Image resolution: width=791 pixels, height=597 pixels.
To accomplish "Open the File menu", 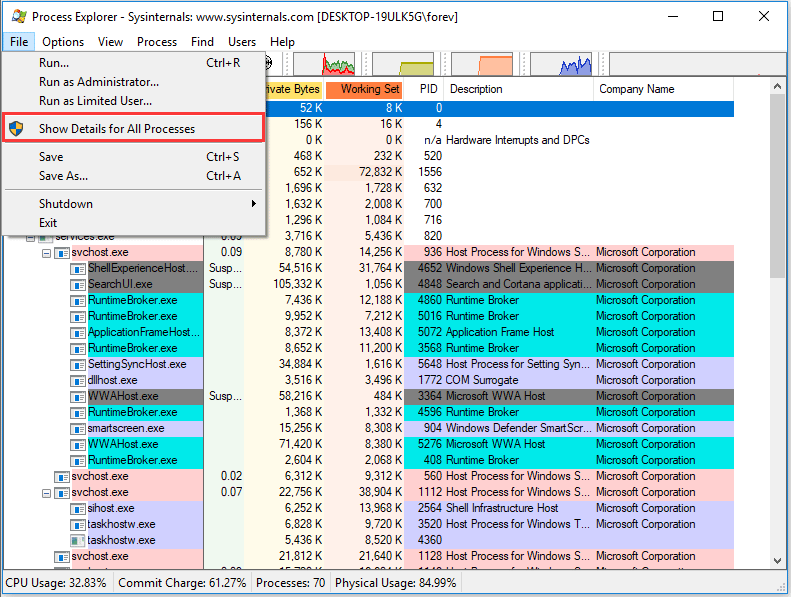I will tap(19, 42).
